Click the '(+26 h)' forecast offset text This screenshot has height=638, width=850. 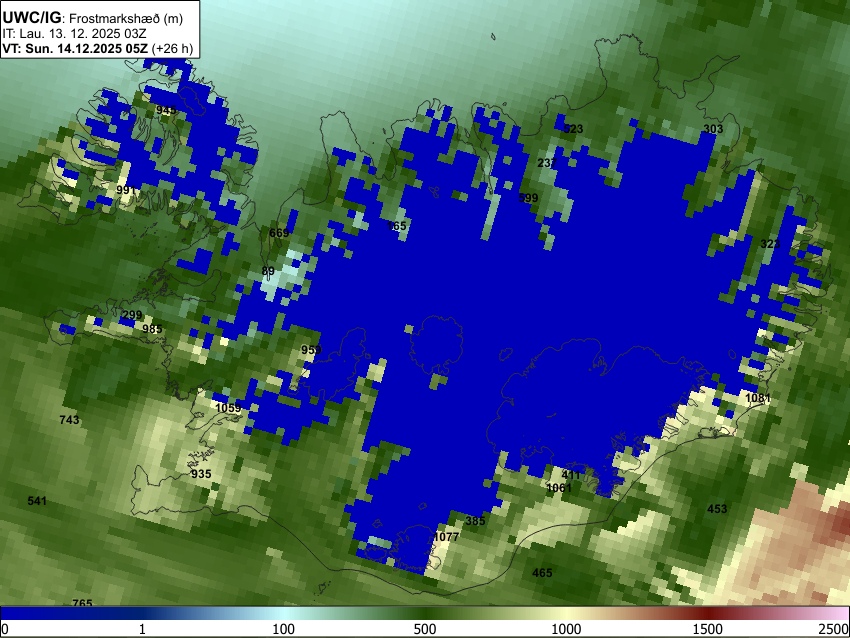pyautogui.click(x=172, y=48)
